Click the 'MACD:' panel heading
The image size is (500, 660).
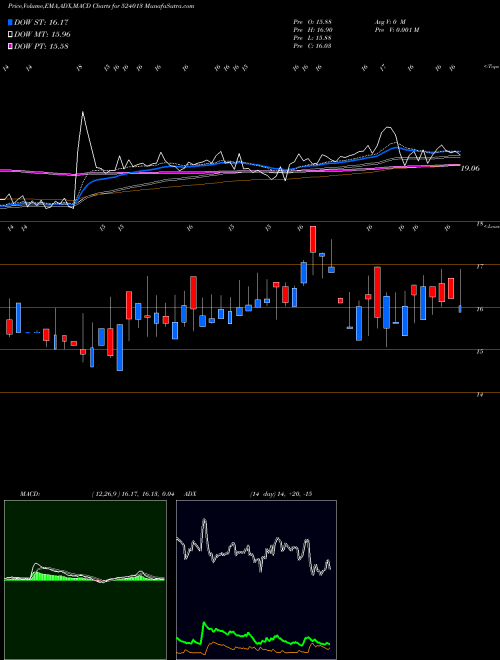pos(29,494)
